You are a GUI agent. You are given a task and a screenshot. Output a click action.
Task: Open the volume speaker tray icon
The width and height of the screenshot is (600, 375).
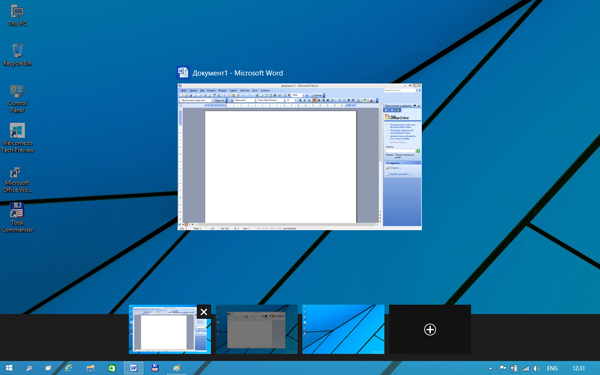pos(537,368)
